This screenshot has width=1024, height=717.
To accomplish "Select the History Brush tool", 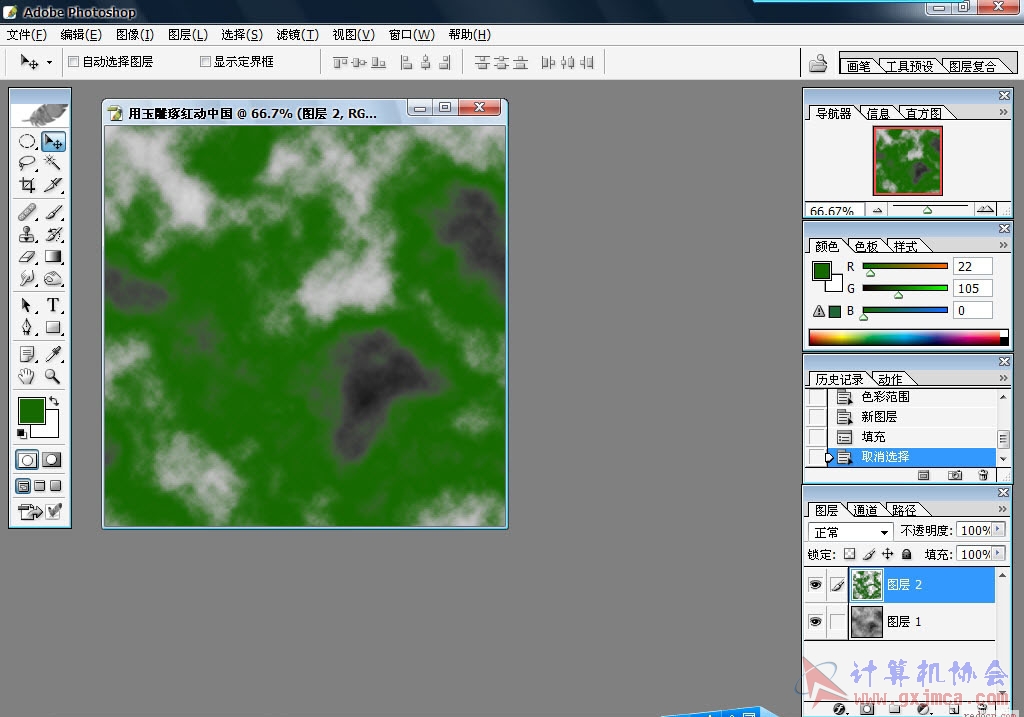I will click(x=53, y=234).
